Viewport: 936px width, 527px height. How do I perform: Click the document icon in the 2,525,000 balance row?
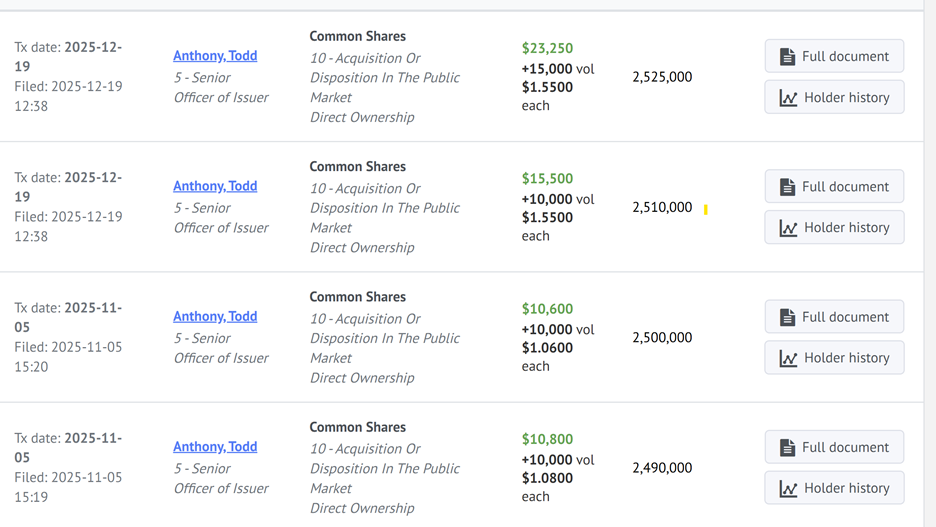(x=787, y=57)
